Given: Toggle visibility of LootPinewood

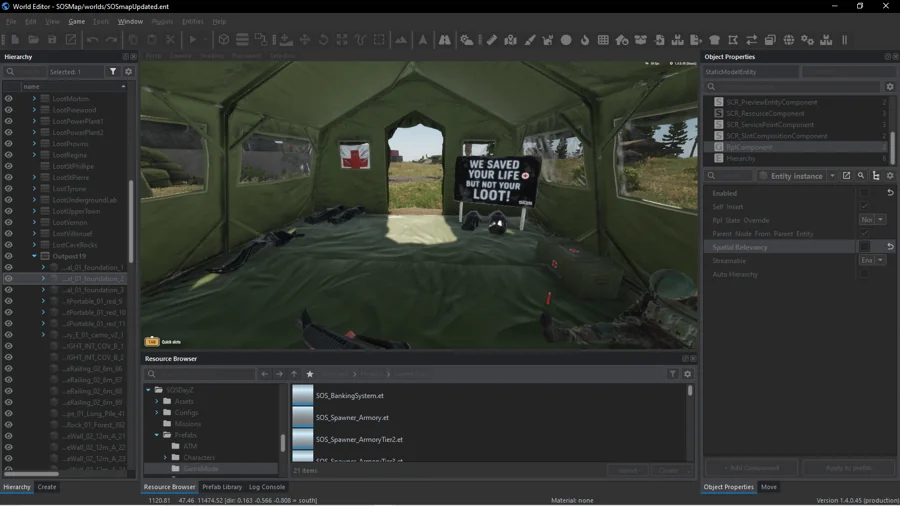Looking at the screenshot, I should (9, 110).
